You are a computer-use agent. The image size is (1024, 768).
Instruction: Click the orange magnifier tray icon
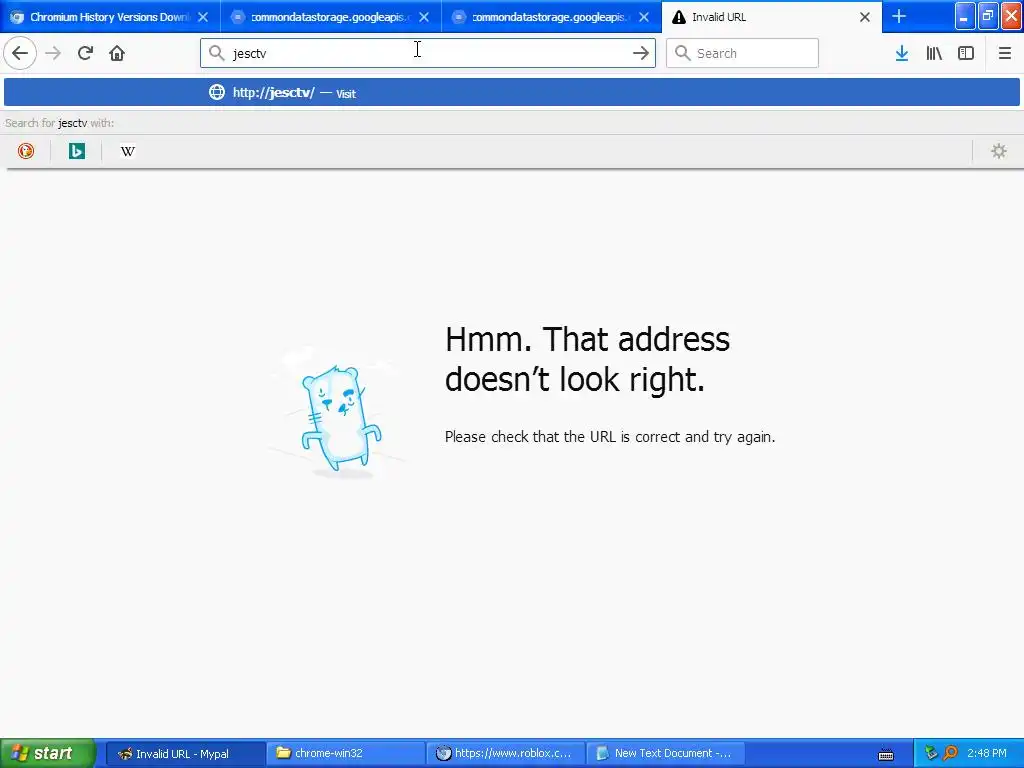point(950,753)
